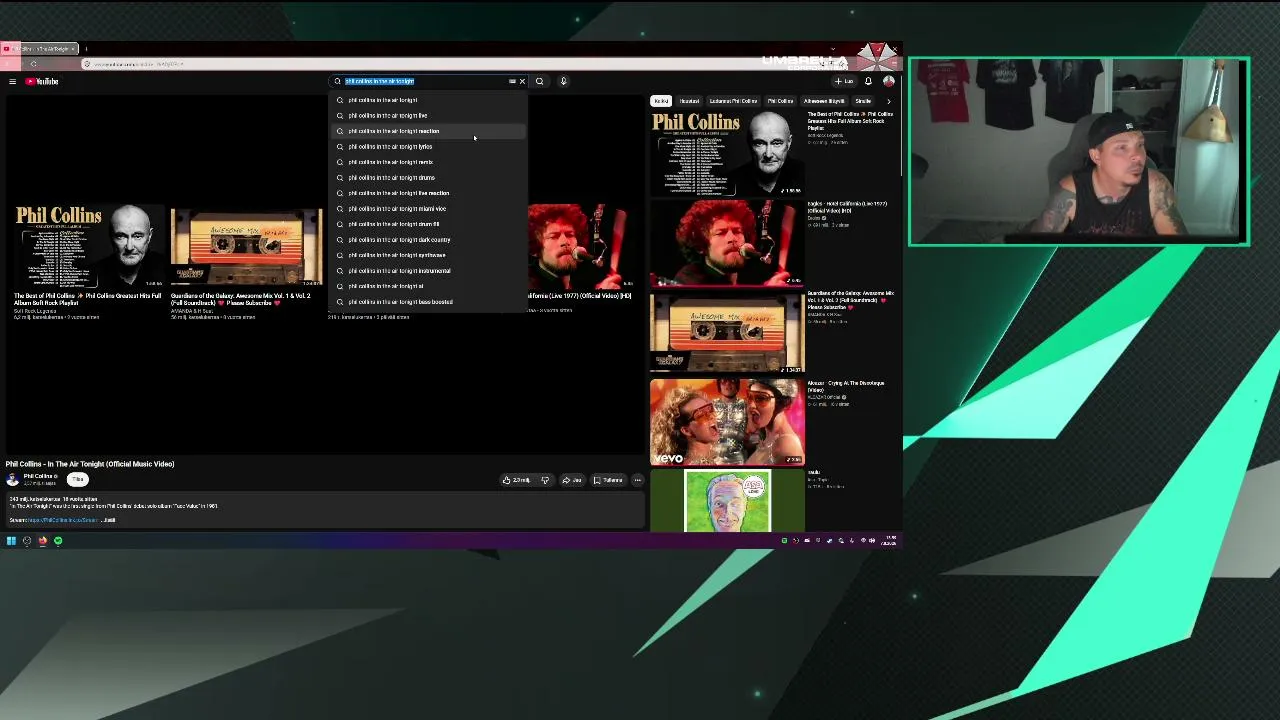Open the account avatar menu
1280x720 pixels.
tap(888, 81)
